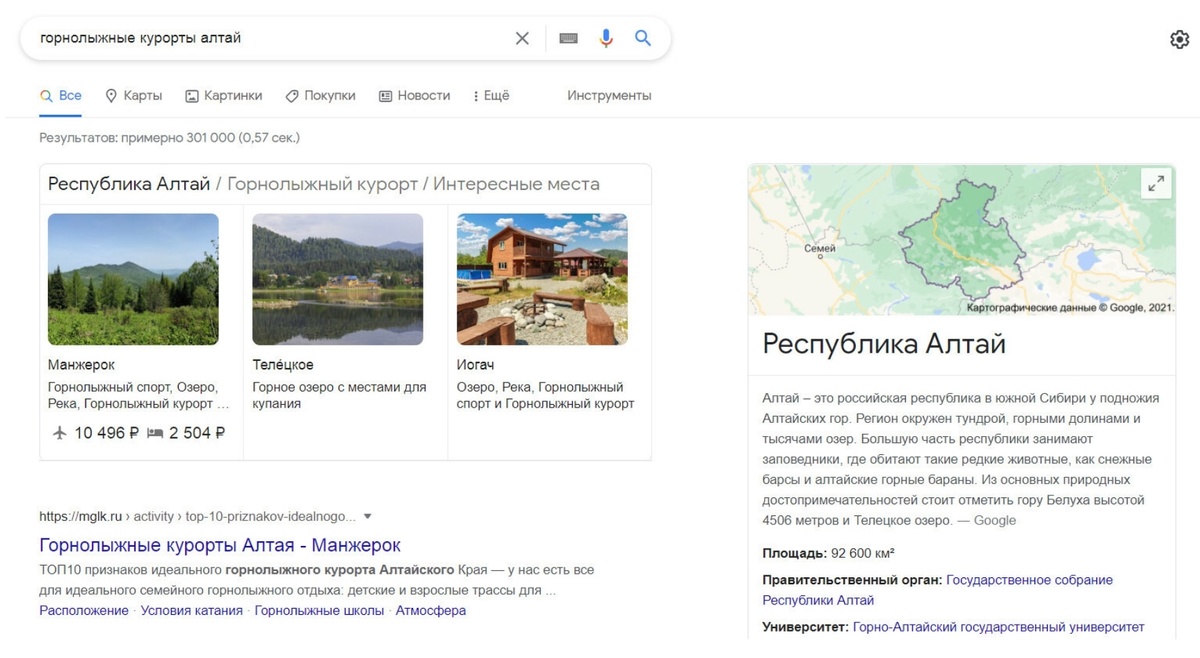This screenshot has width=1200, height=658.
Task: Click the Республика Алтай breadcrumb in carousel header
Action: coord(129,184)
